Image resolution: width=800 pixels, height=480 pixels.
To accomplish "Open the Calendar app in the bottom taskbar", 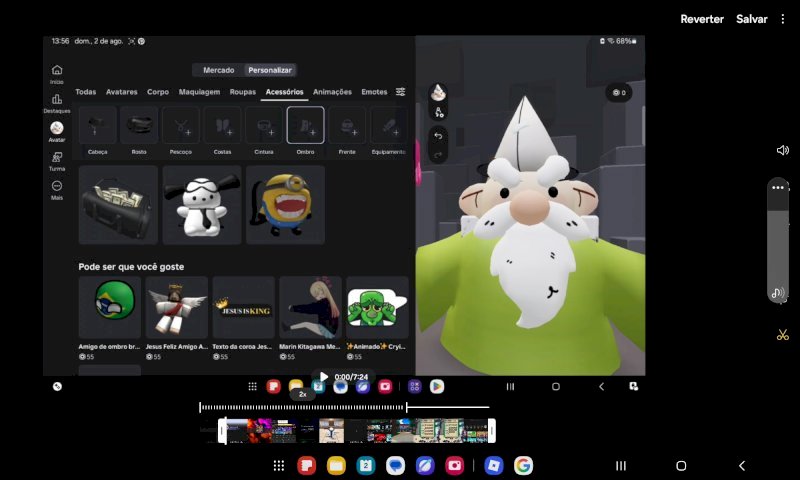I will (x=365, y=465).
